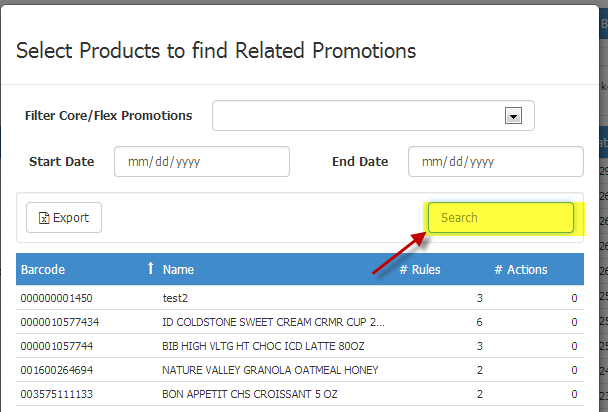This screenshot has height=412, width=608.
Task: Click barcode 003575111133
Action: (56, 394)
